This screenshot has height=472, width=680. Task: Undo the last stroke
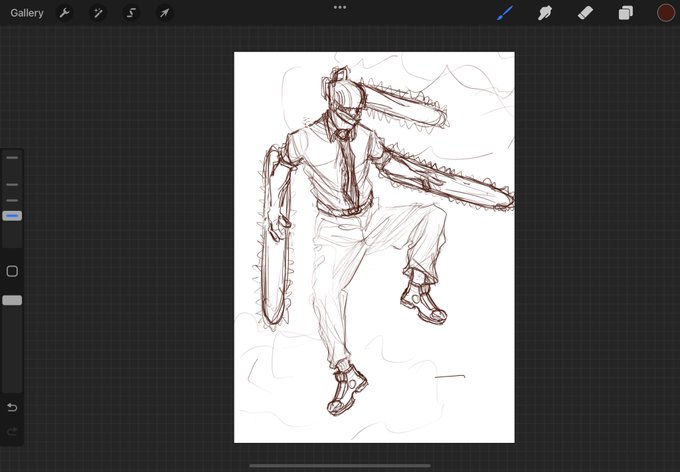(12, 407)
